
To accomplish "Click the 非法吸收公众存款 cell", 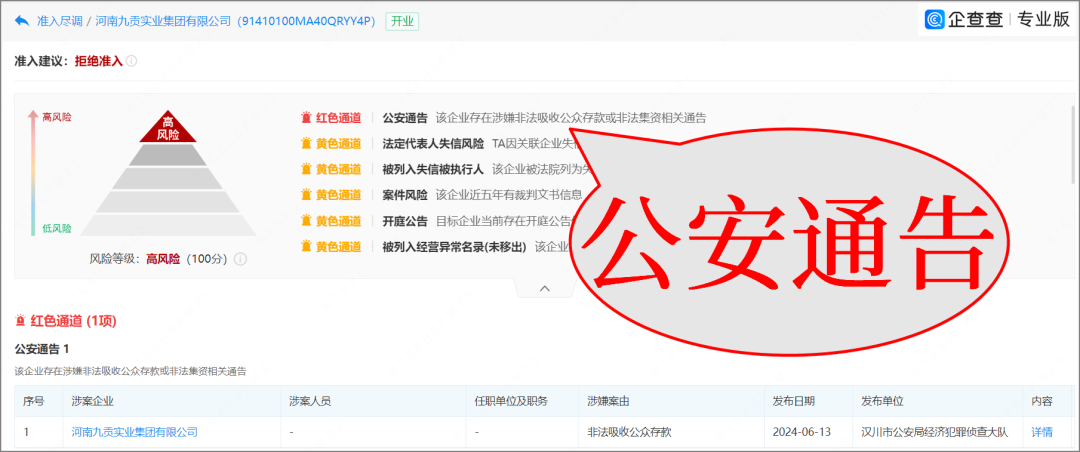I will [629, 432].
